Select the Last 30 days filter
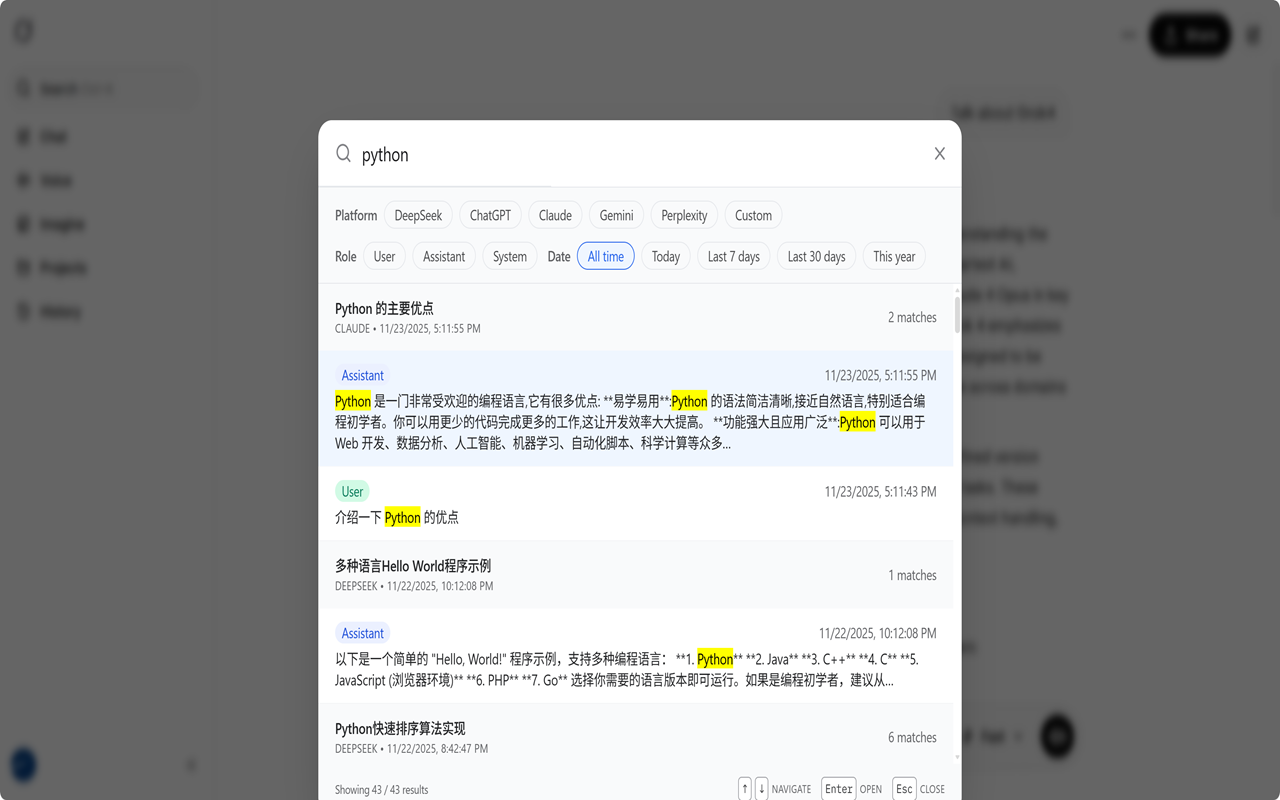This screenshot has height=800, width=1280. [x=816, y=256]
